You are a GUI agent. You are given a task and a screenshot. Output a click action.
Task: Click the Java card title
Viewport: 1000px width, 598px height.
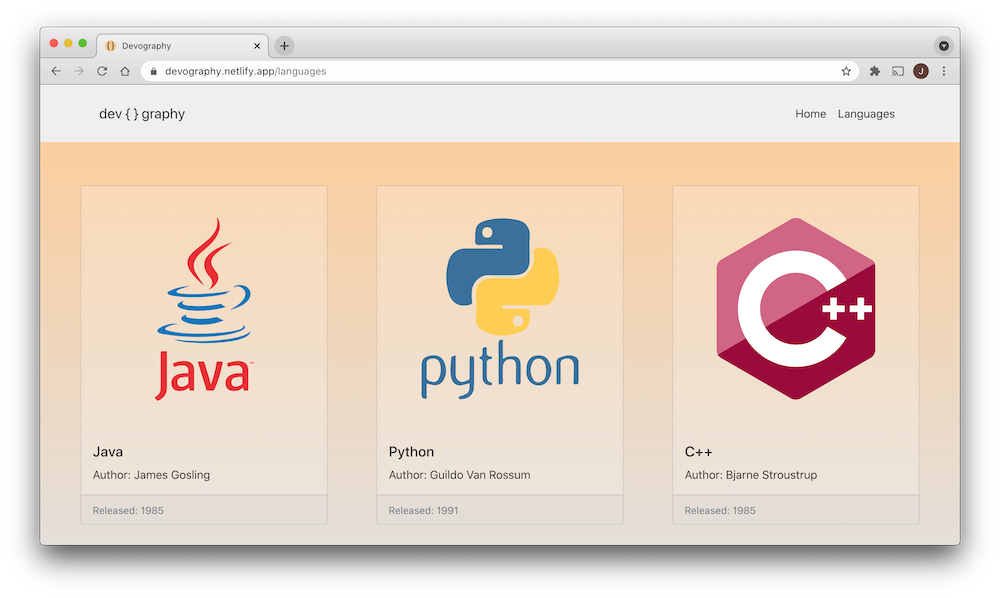[108, 452]
